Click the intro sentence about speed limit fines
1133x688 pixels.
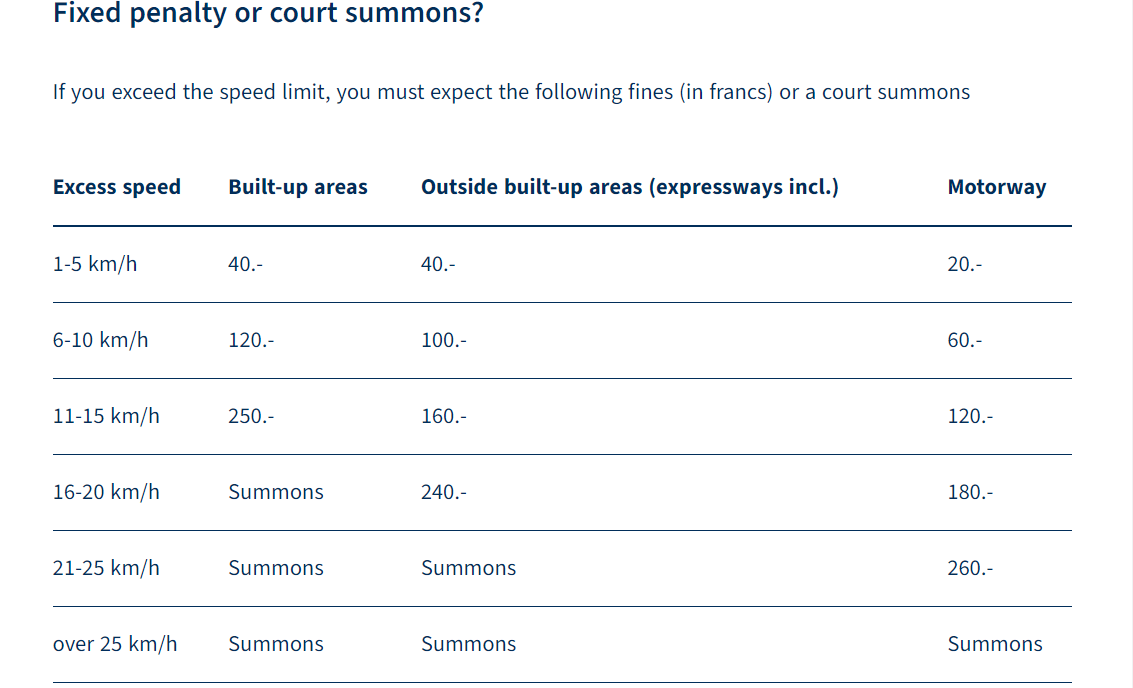tap(511, 93)
